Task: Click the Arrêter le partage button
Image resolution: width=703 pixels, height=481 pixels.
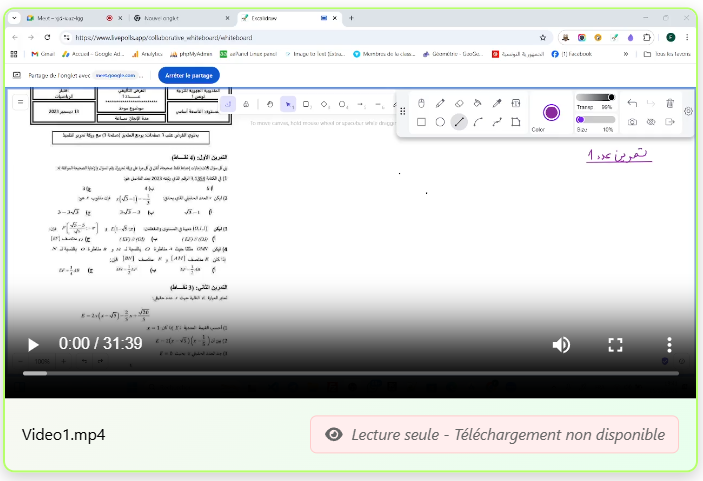Action: pyautogui.click(x=189, y=75)
